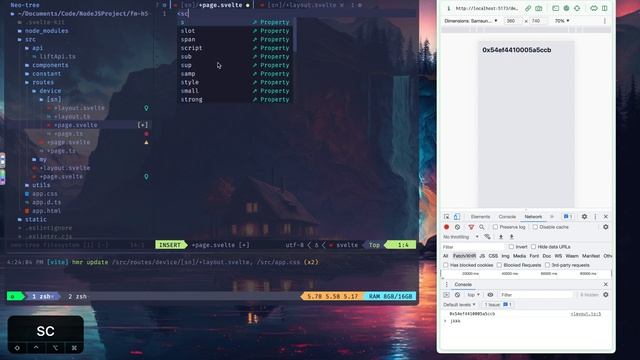Select the 2 zsh terminal tab

coord(77,296)
